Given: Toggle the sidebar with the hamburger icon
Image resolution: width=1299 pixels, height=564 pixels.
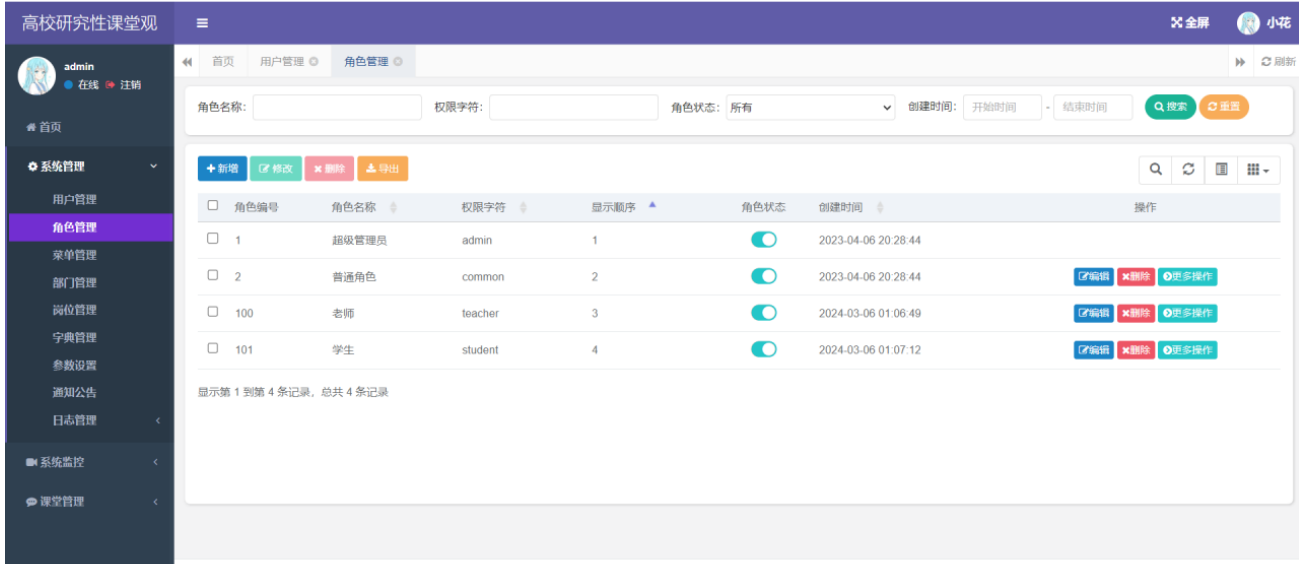Looking at the screenshot, I should click(x=203, y=23).
